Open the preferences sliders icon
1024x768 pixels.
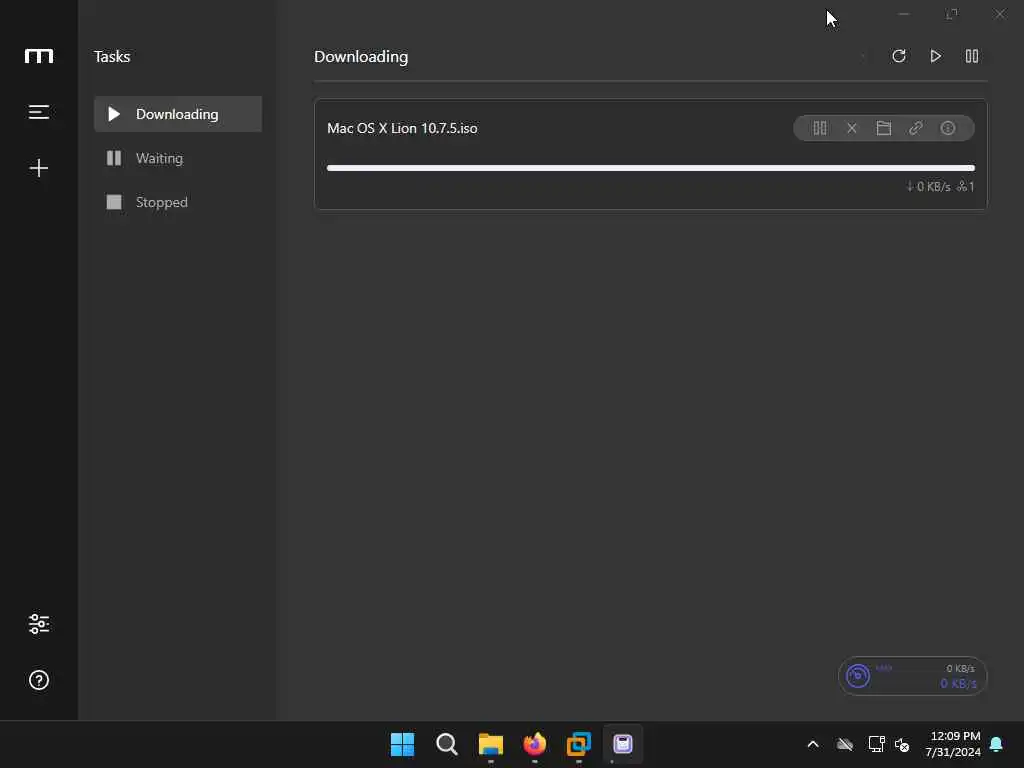tap(39, 624)
